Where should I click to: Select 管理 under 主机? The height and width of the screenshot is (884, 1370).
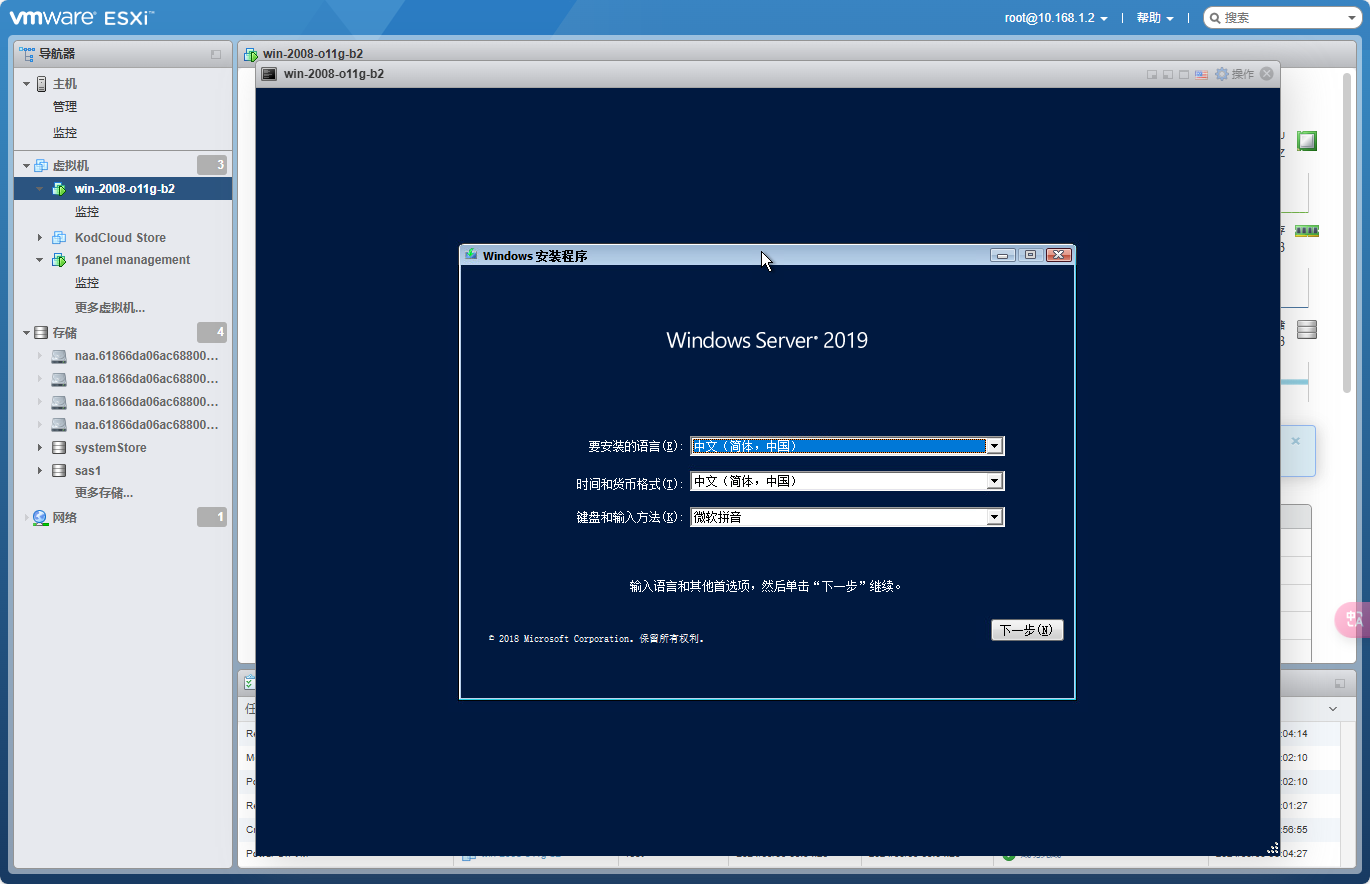[65, 107]
